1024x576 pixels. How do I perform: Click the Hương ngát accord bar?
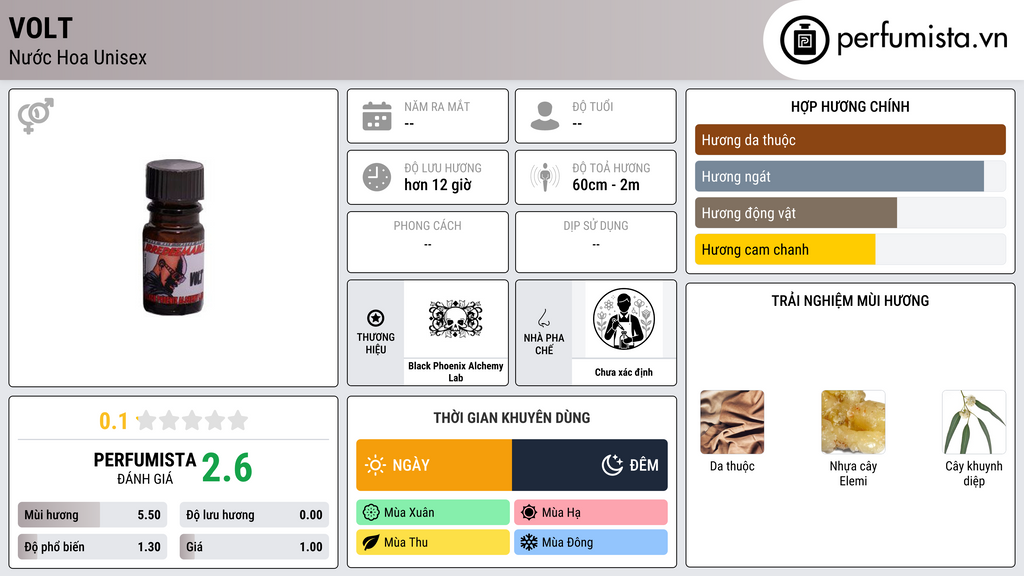pos(850,176)
